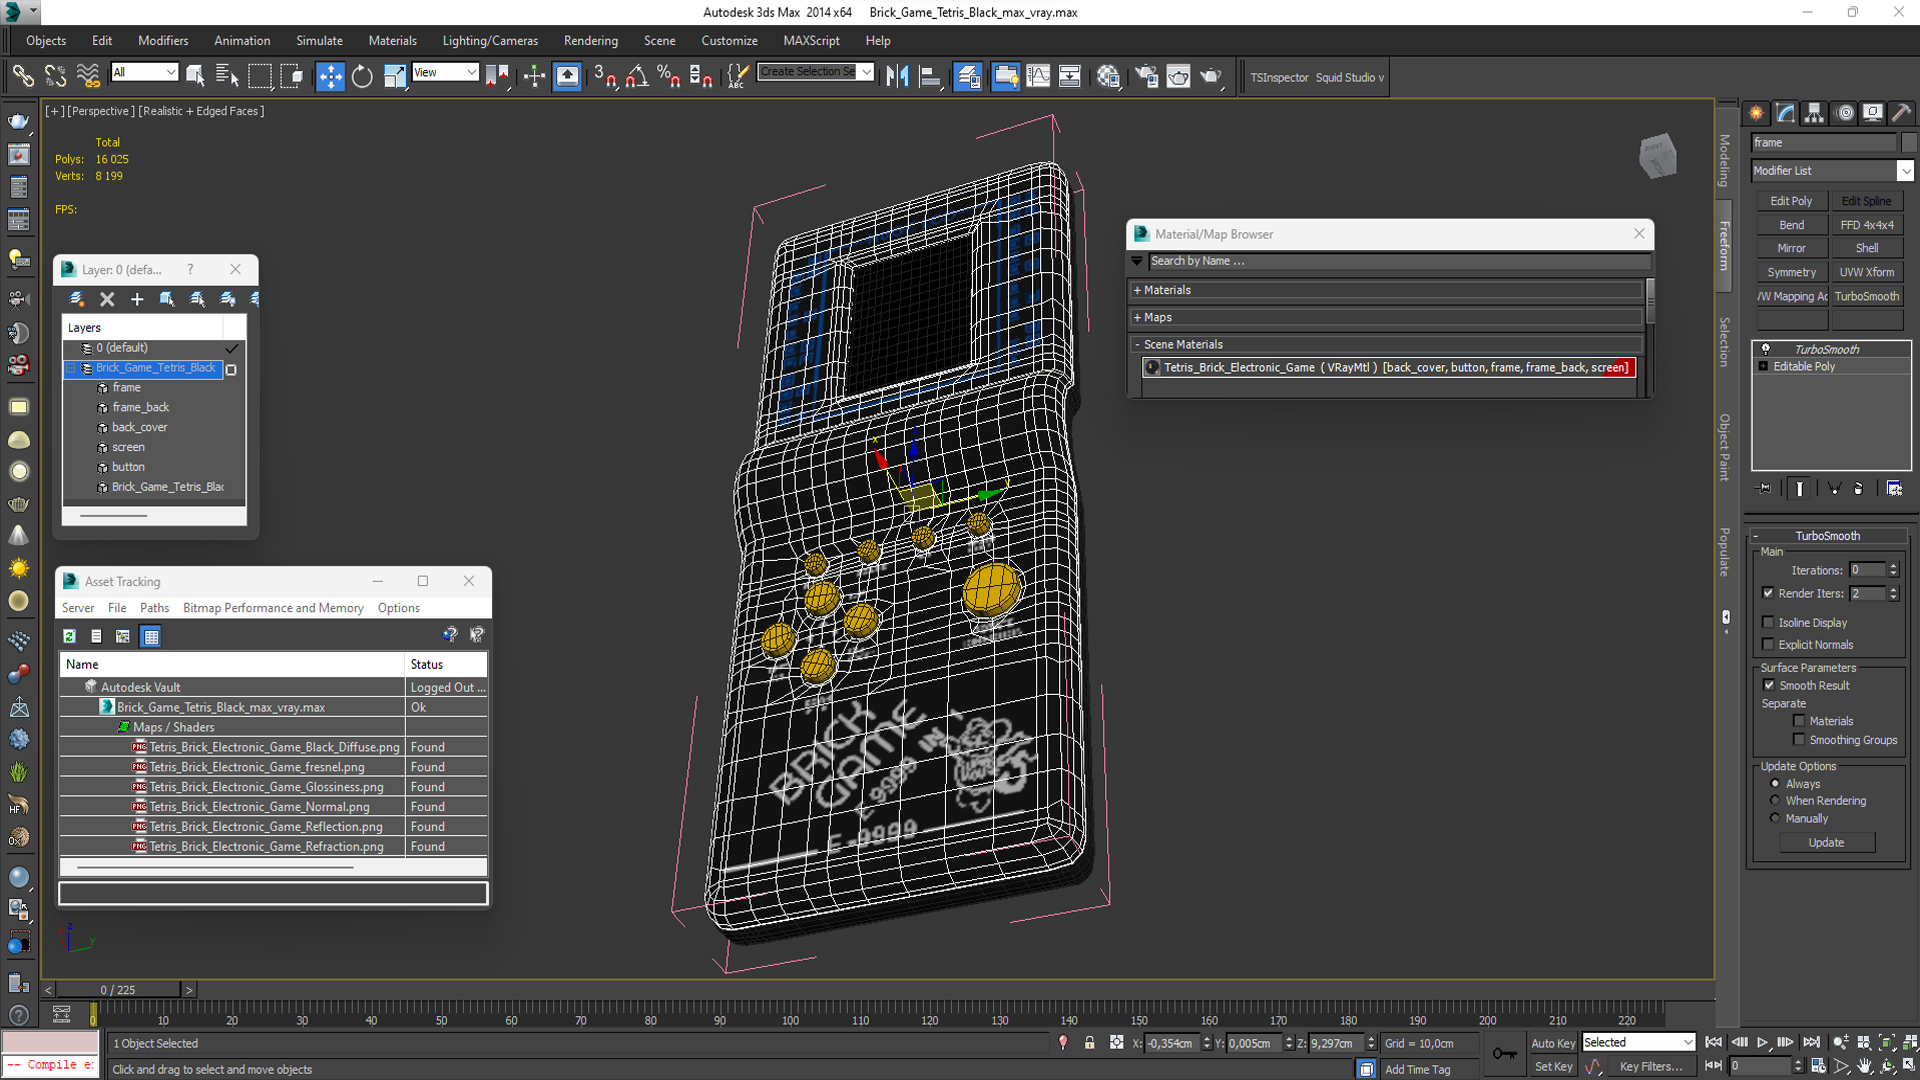
Task: Open the key mode Selected dropdown
Action: click(x=1638, y=1042)
